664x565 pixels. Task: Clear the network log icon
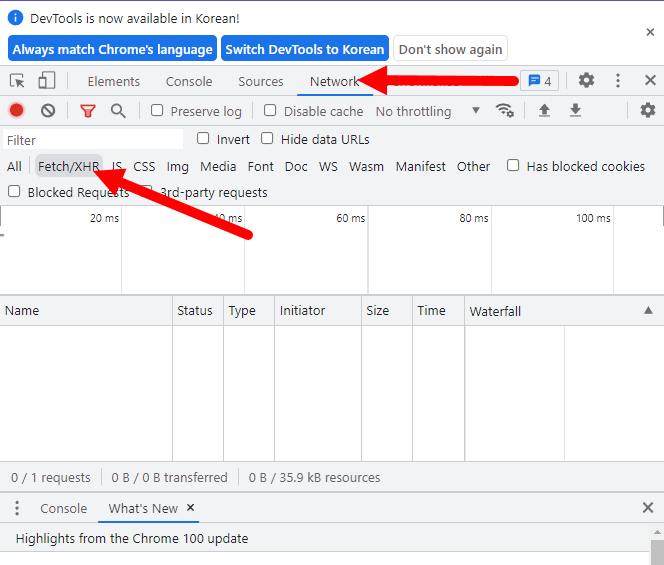tap(48, 111)
